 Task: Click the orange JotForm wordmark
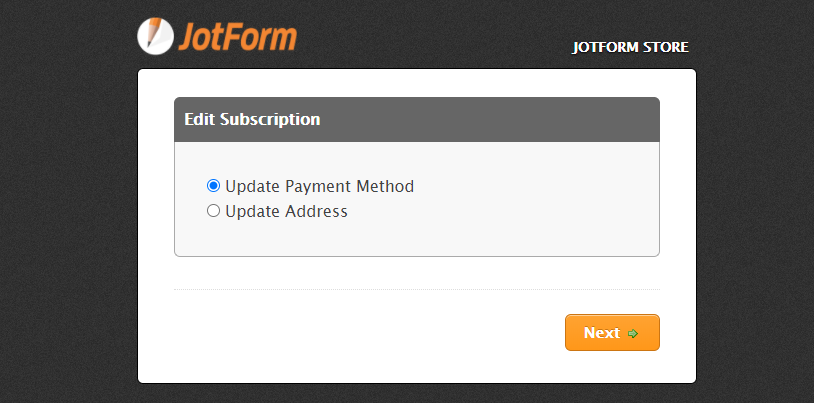point(237,37)
